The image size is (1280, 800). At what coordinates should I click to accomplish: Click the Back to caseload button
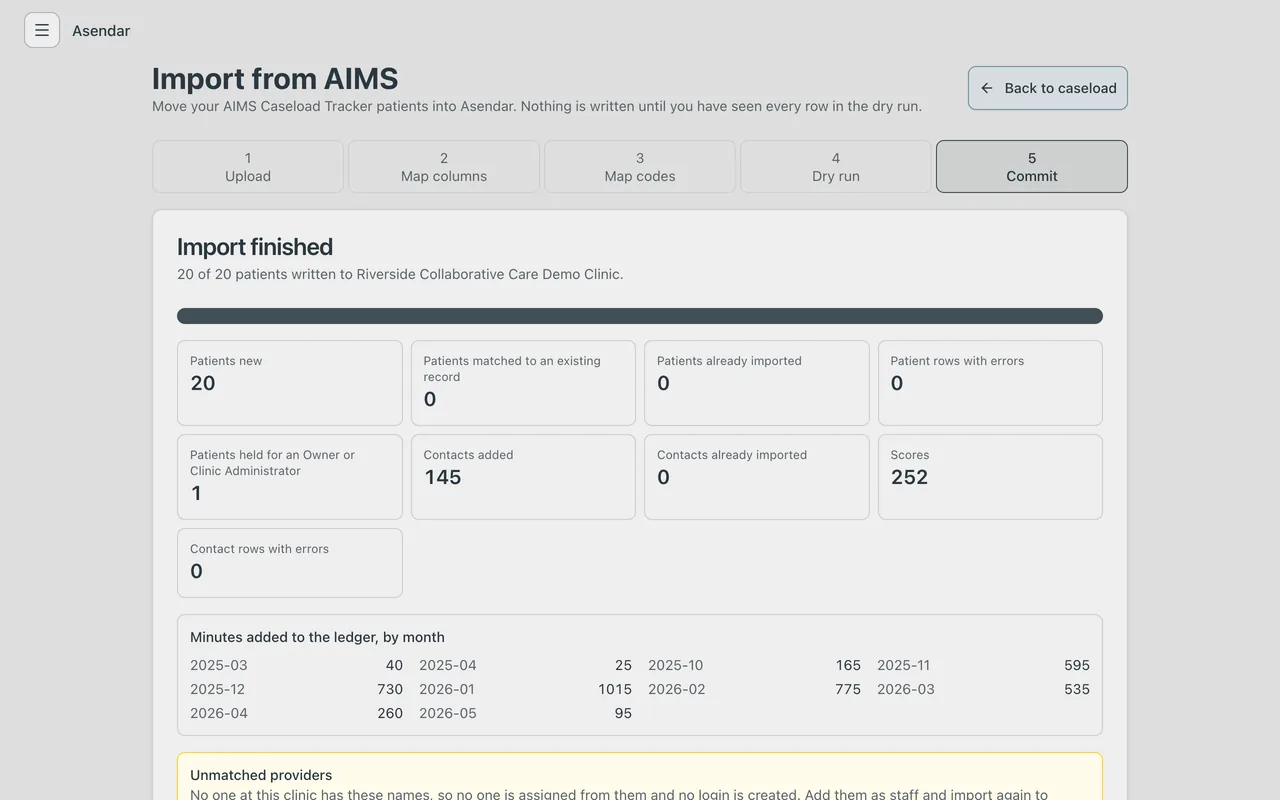tap(1047, 88)
